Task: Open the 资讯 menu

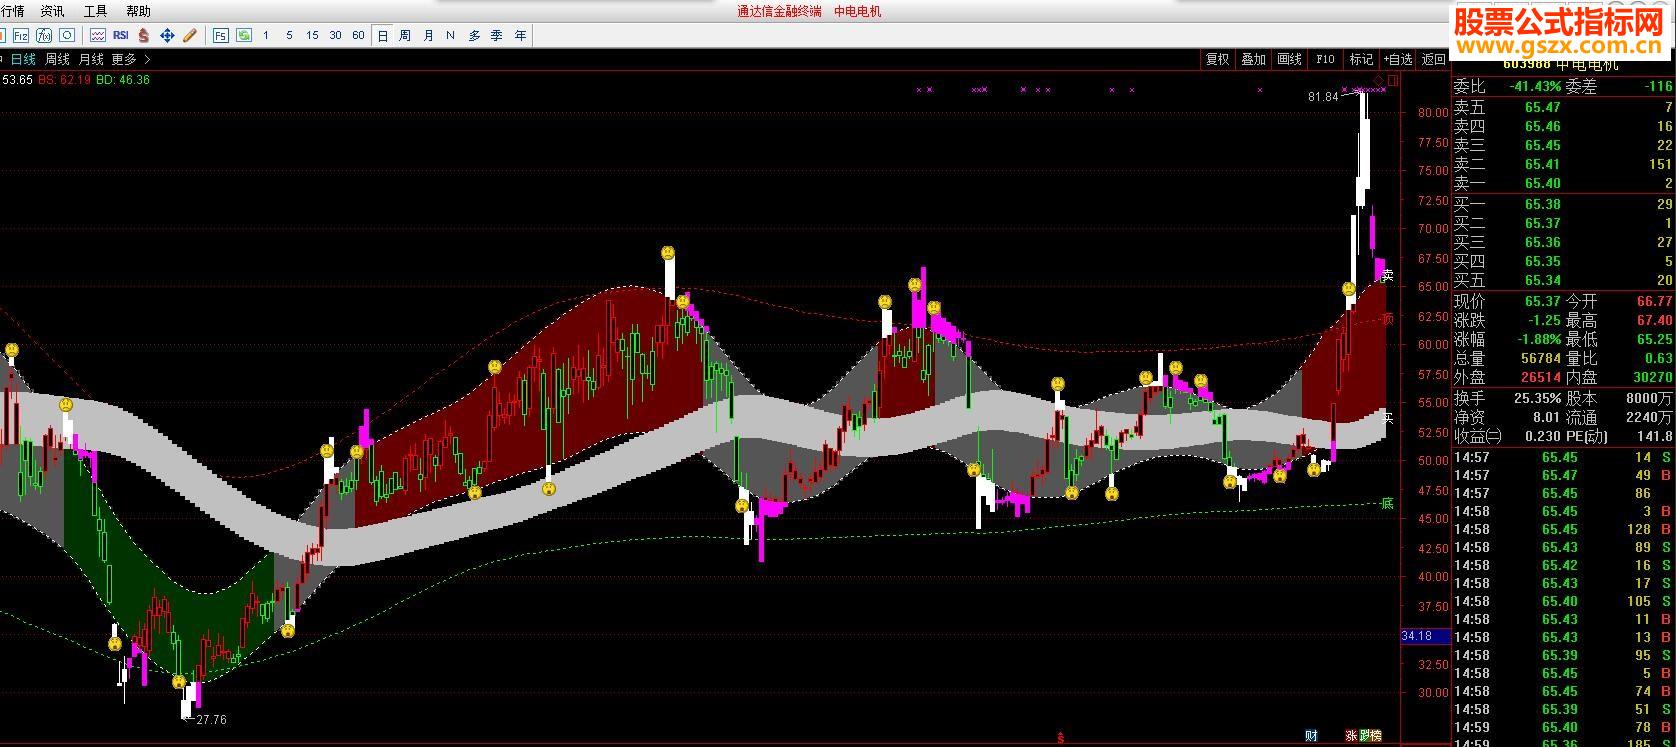Action: pyautogui.click(x=52, y=11)
